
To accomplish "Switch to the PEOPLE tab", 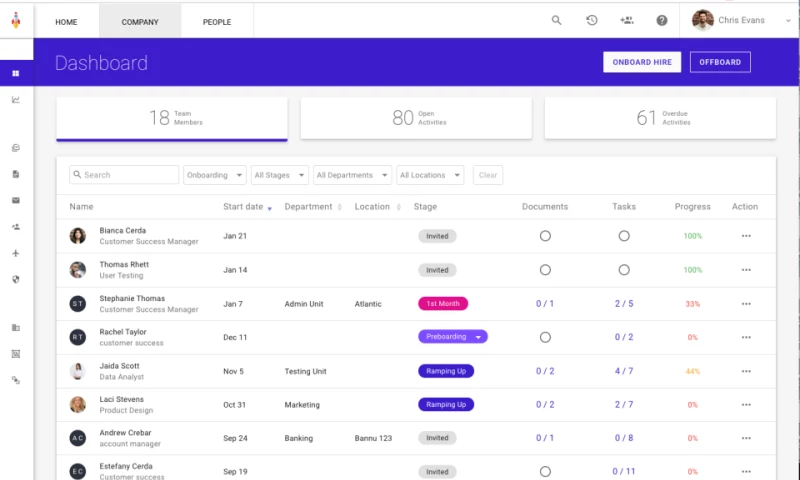I will click(x=217, y=22).
